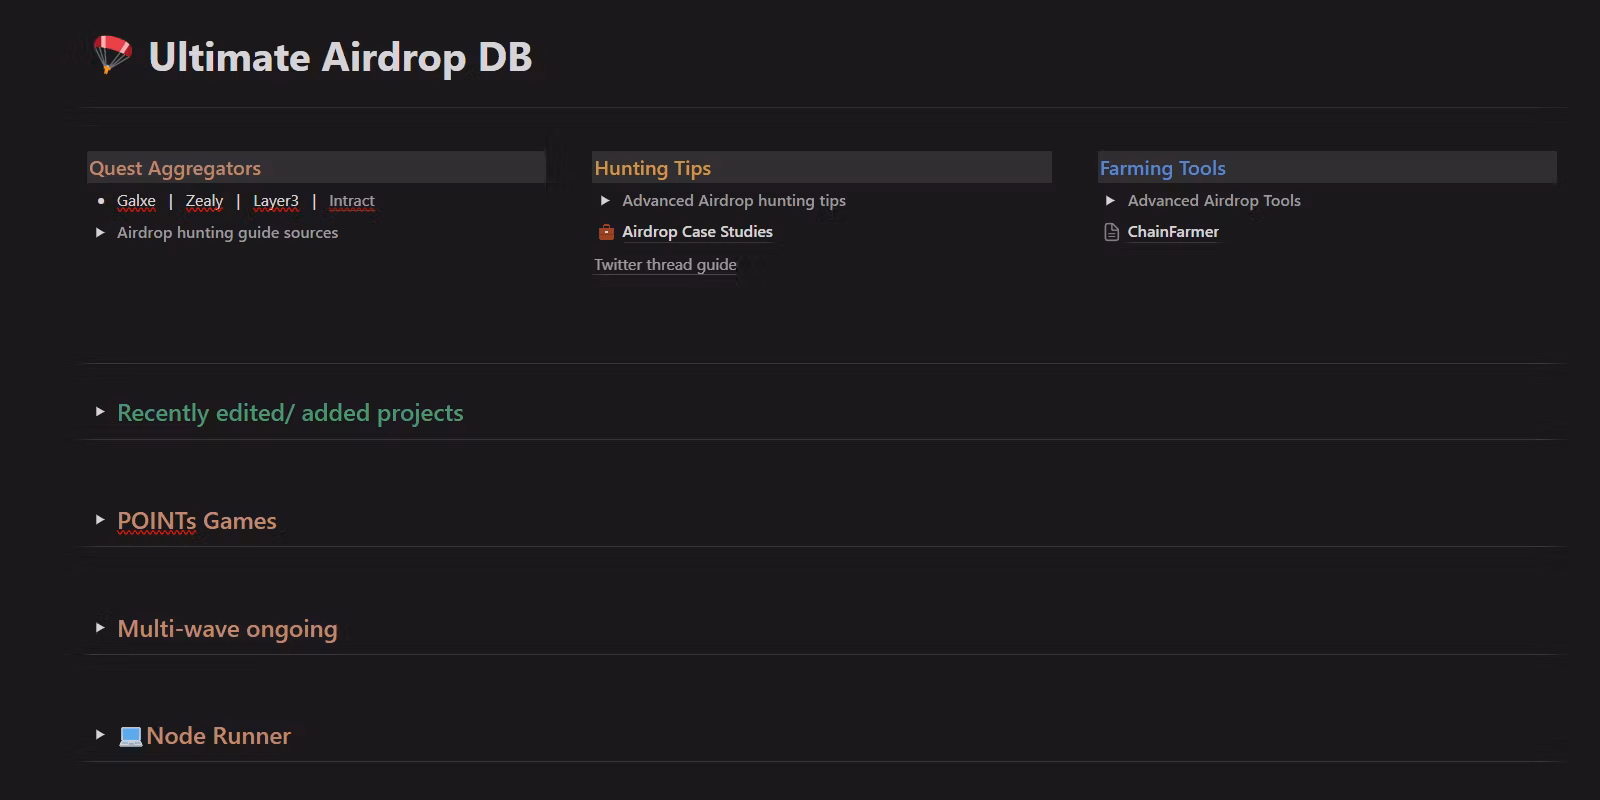Expand Airdrop hunting guide sources toggle

pyautogui.click(x=100, y=232)
